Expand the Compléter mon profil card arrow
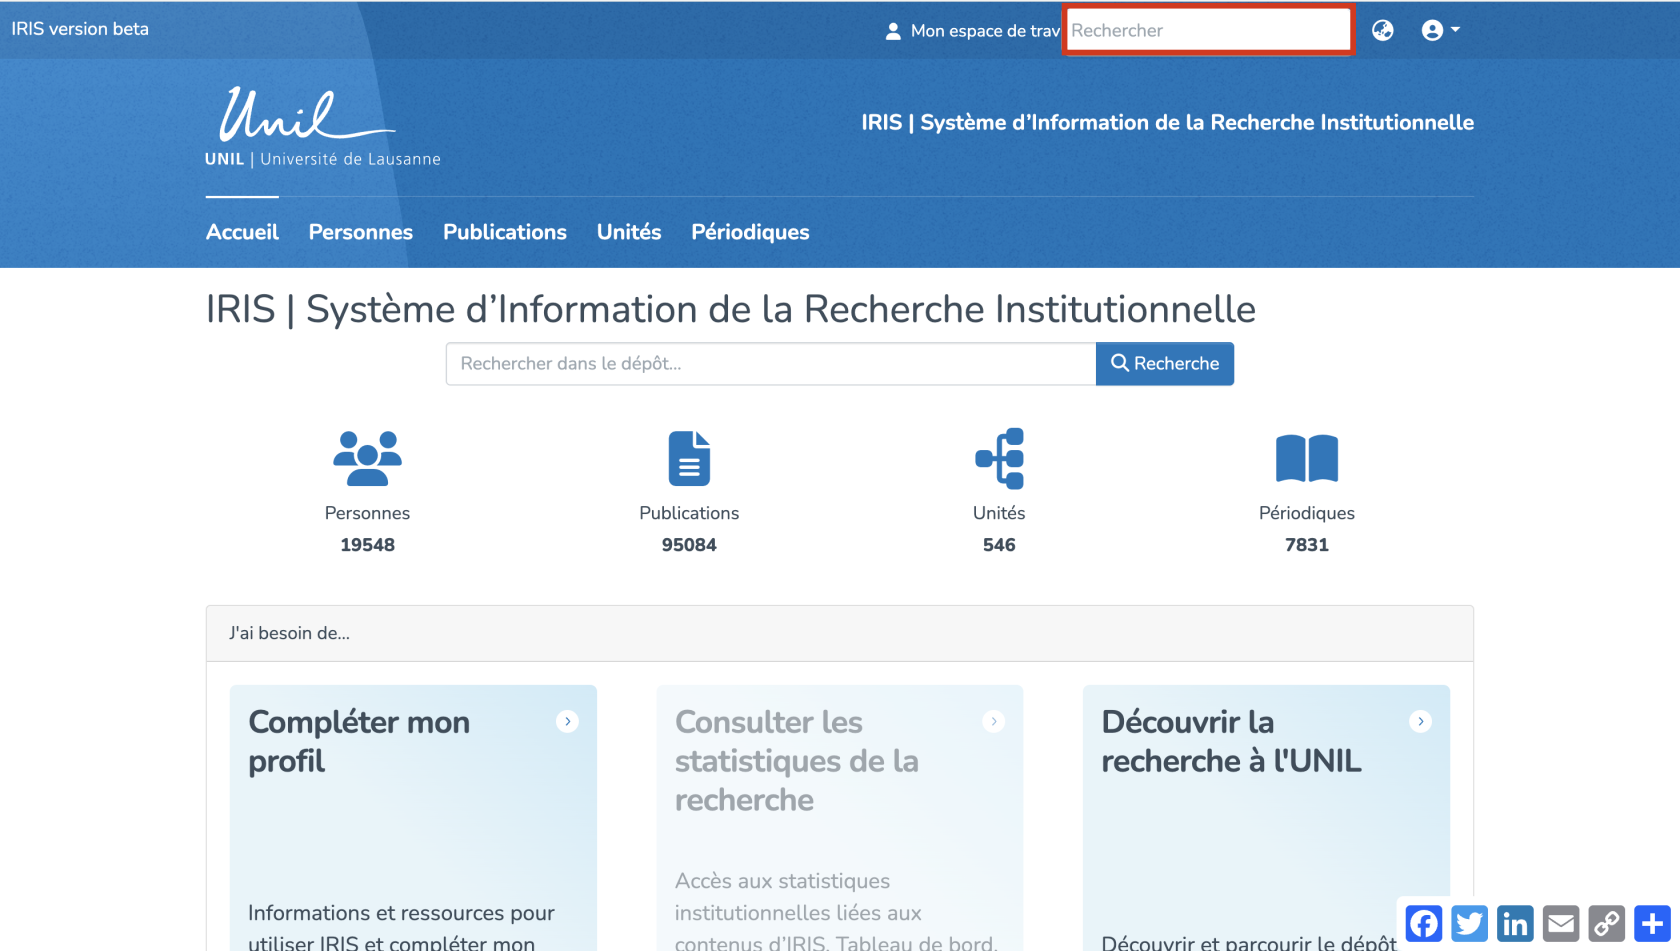 click(567, 721)
